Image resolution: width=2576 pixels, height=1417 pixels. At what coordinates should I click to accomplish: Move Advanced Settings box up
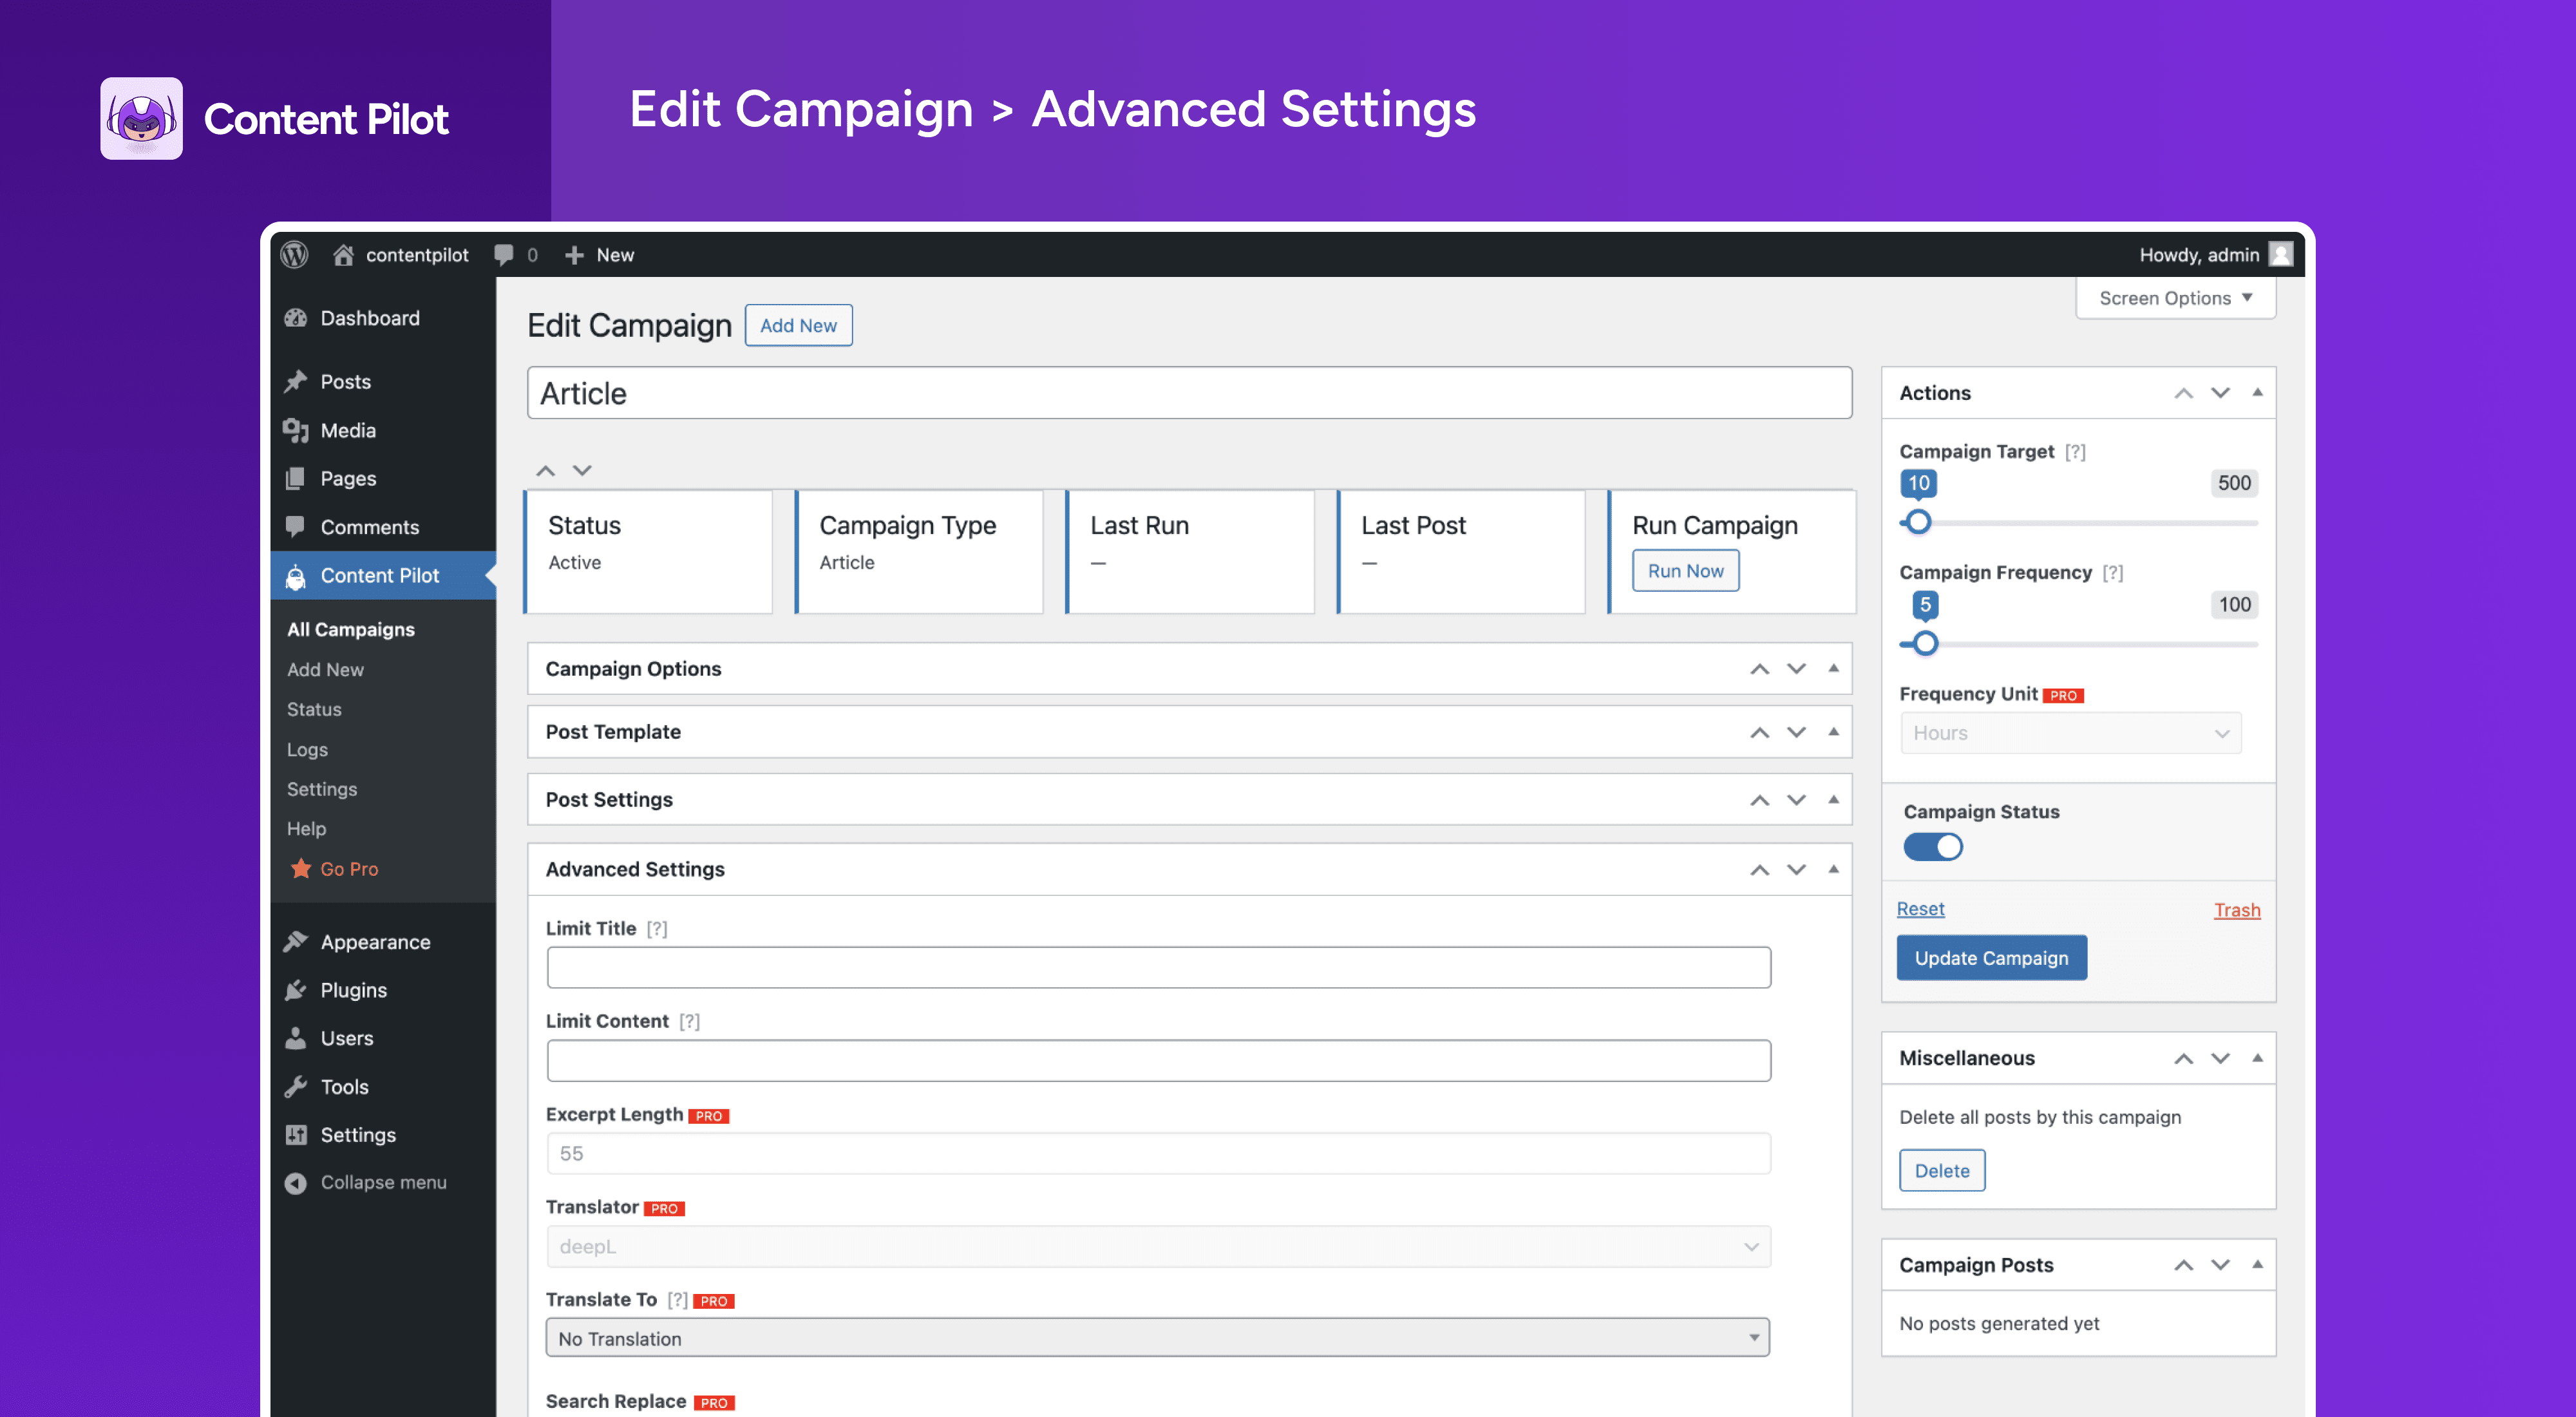click(1760, 870)
